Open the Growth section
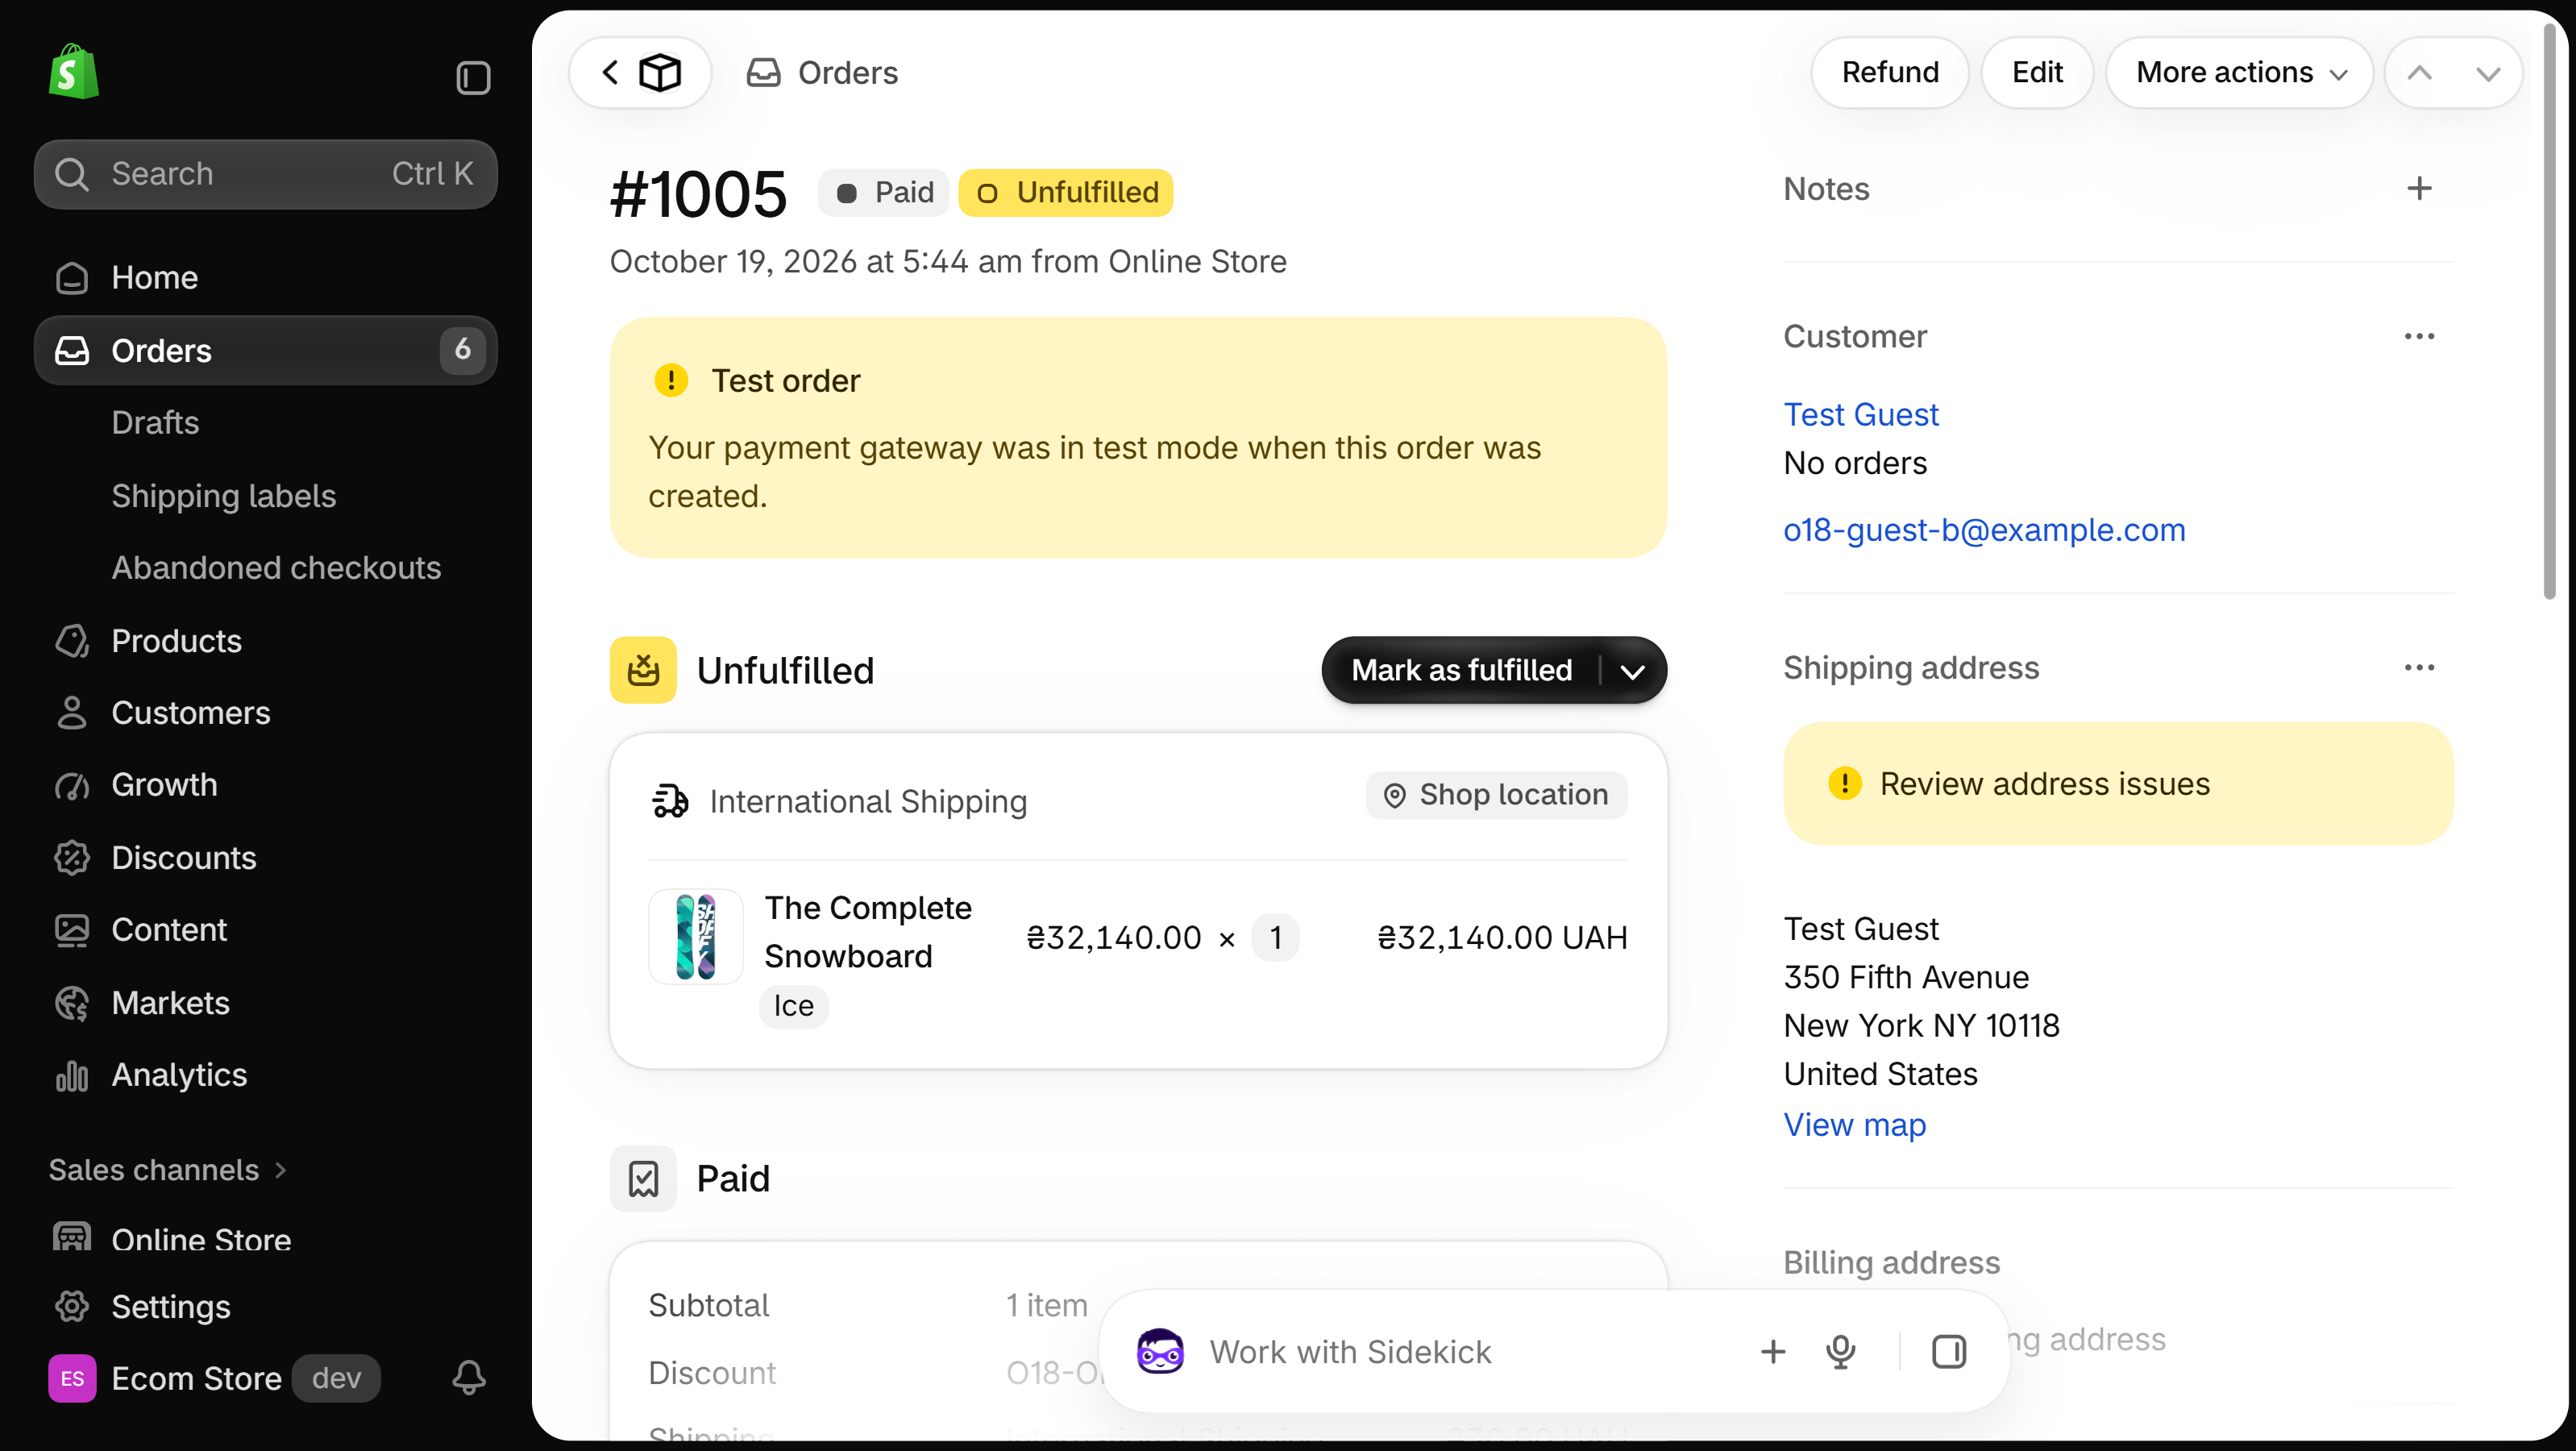The width and height of the screenshot is (2576, 1451). tap(265, 785)
